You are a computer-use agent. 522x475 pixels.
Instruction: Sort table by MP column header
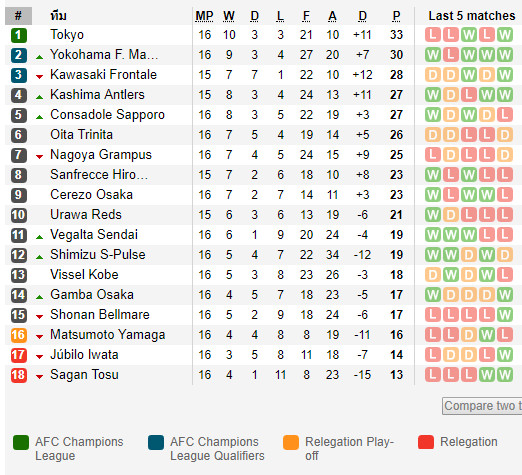click(204, 16)
